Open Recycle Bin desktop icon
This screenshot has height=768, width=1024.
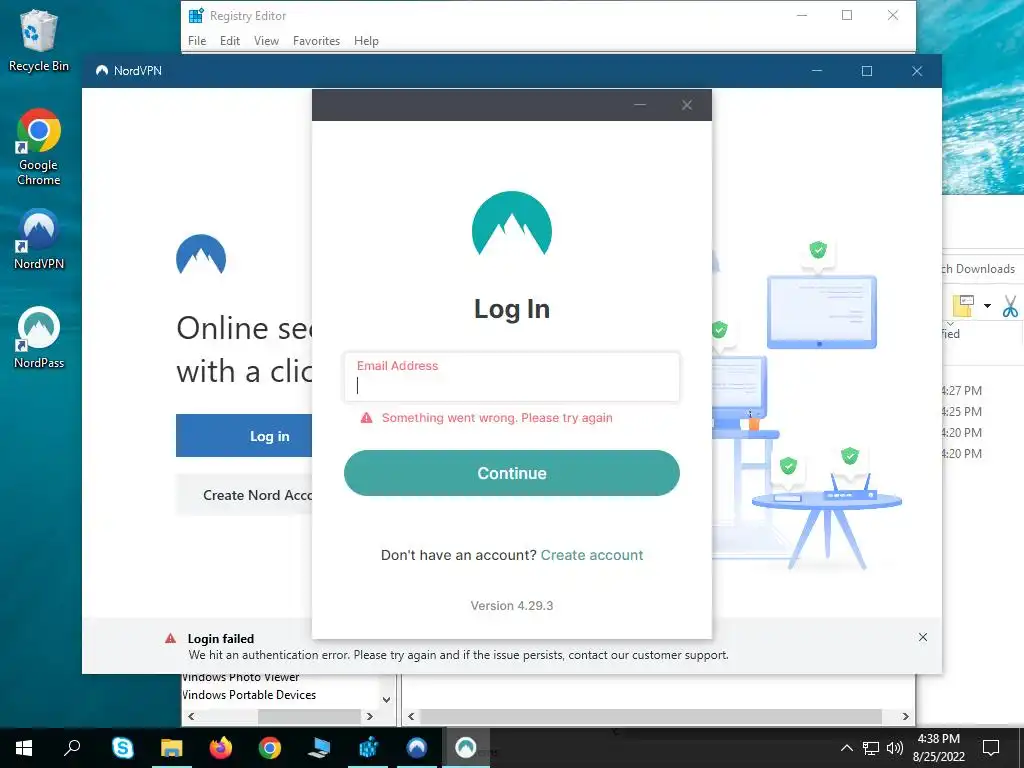pyautogui.click(x=39, y=40)
